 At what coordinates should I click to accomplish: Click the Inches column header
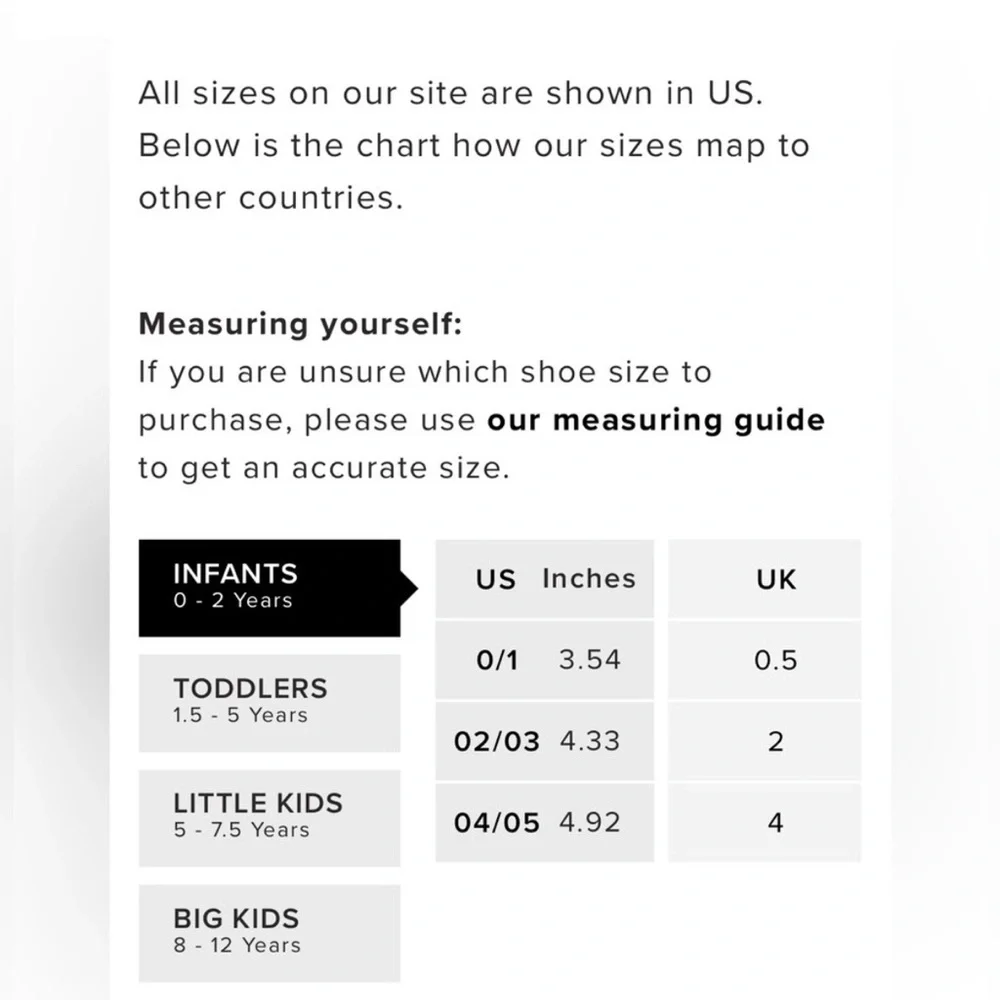(x=588, y=579)
